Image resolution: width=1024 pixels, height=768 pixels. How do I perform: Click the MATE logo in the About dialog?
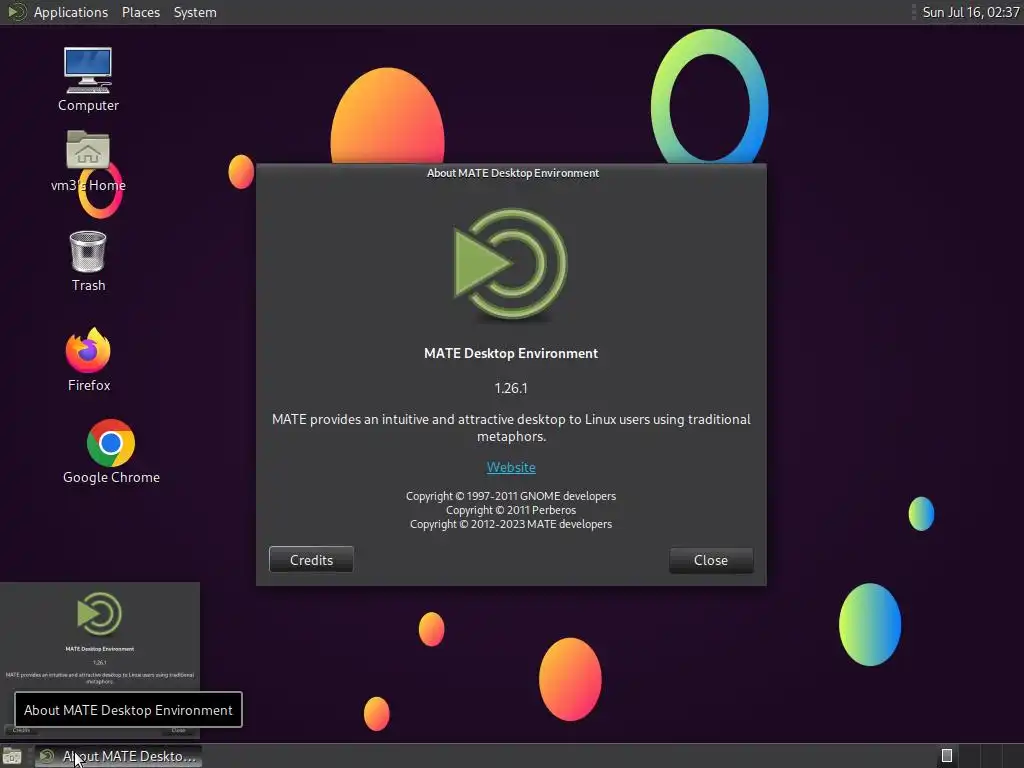point(511,264)
